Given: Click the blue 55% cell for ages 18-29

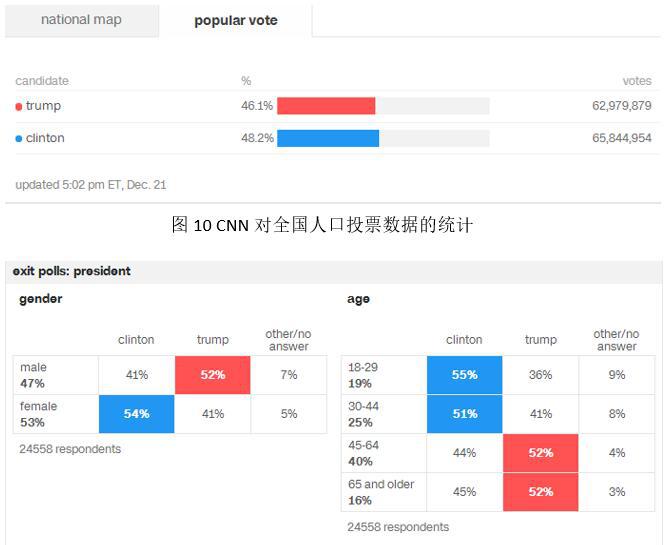Looking at the screenshot, I should (464, 375).
